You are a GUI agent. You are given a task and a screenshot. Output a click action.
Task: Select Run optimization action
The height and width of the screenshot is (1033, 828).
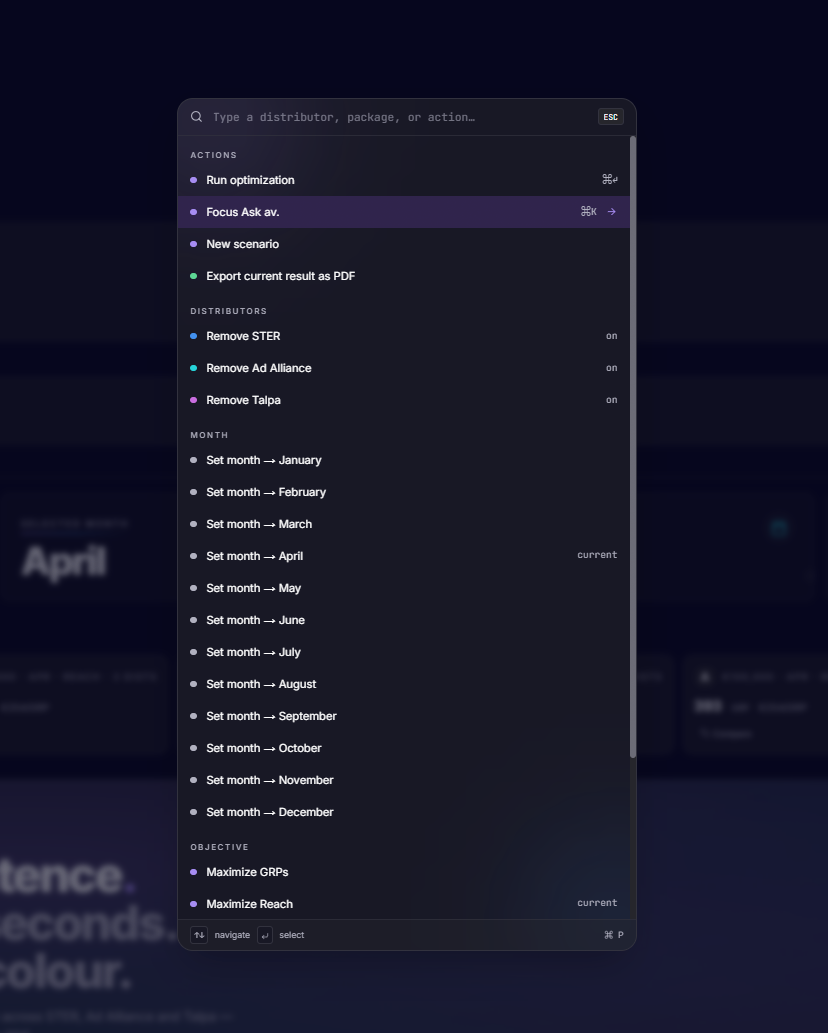click(x=404, y=180)
